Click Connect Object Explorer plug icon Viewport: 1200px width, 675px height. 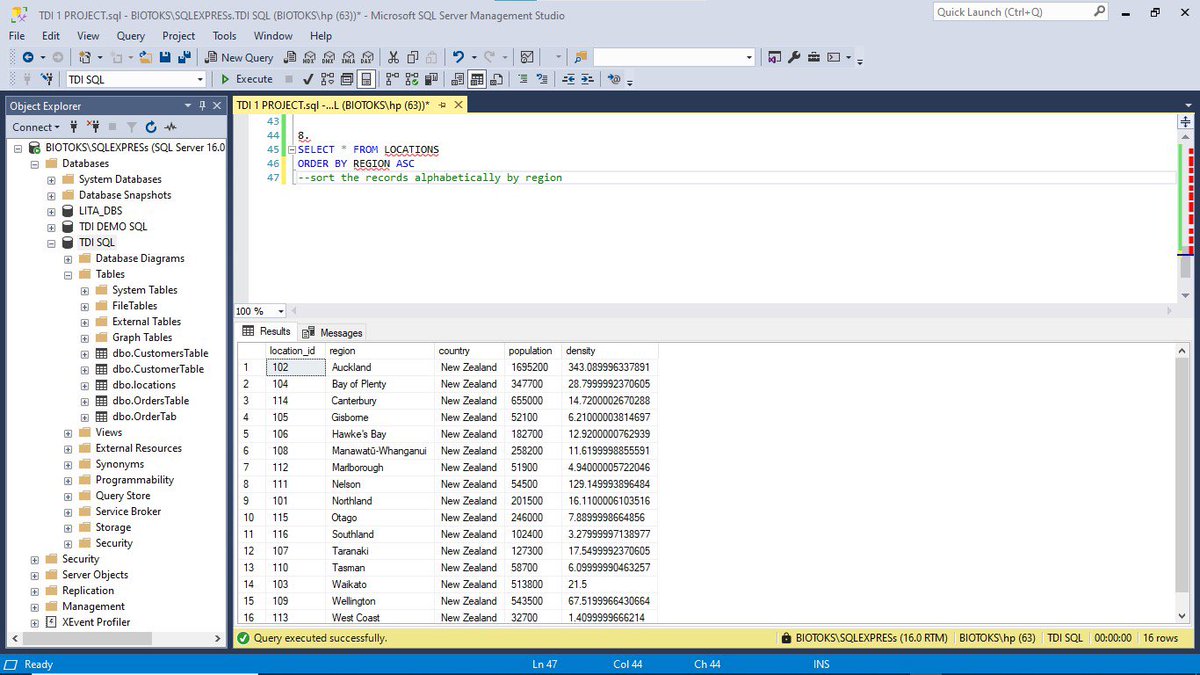tap(75, 127)
